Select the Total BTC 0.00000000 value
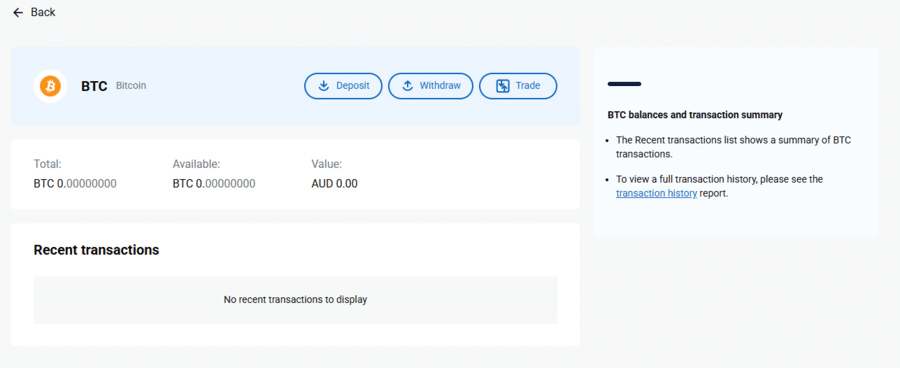 (x=75, y=184)
